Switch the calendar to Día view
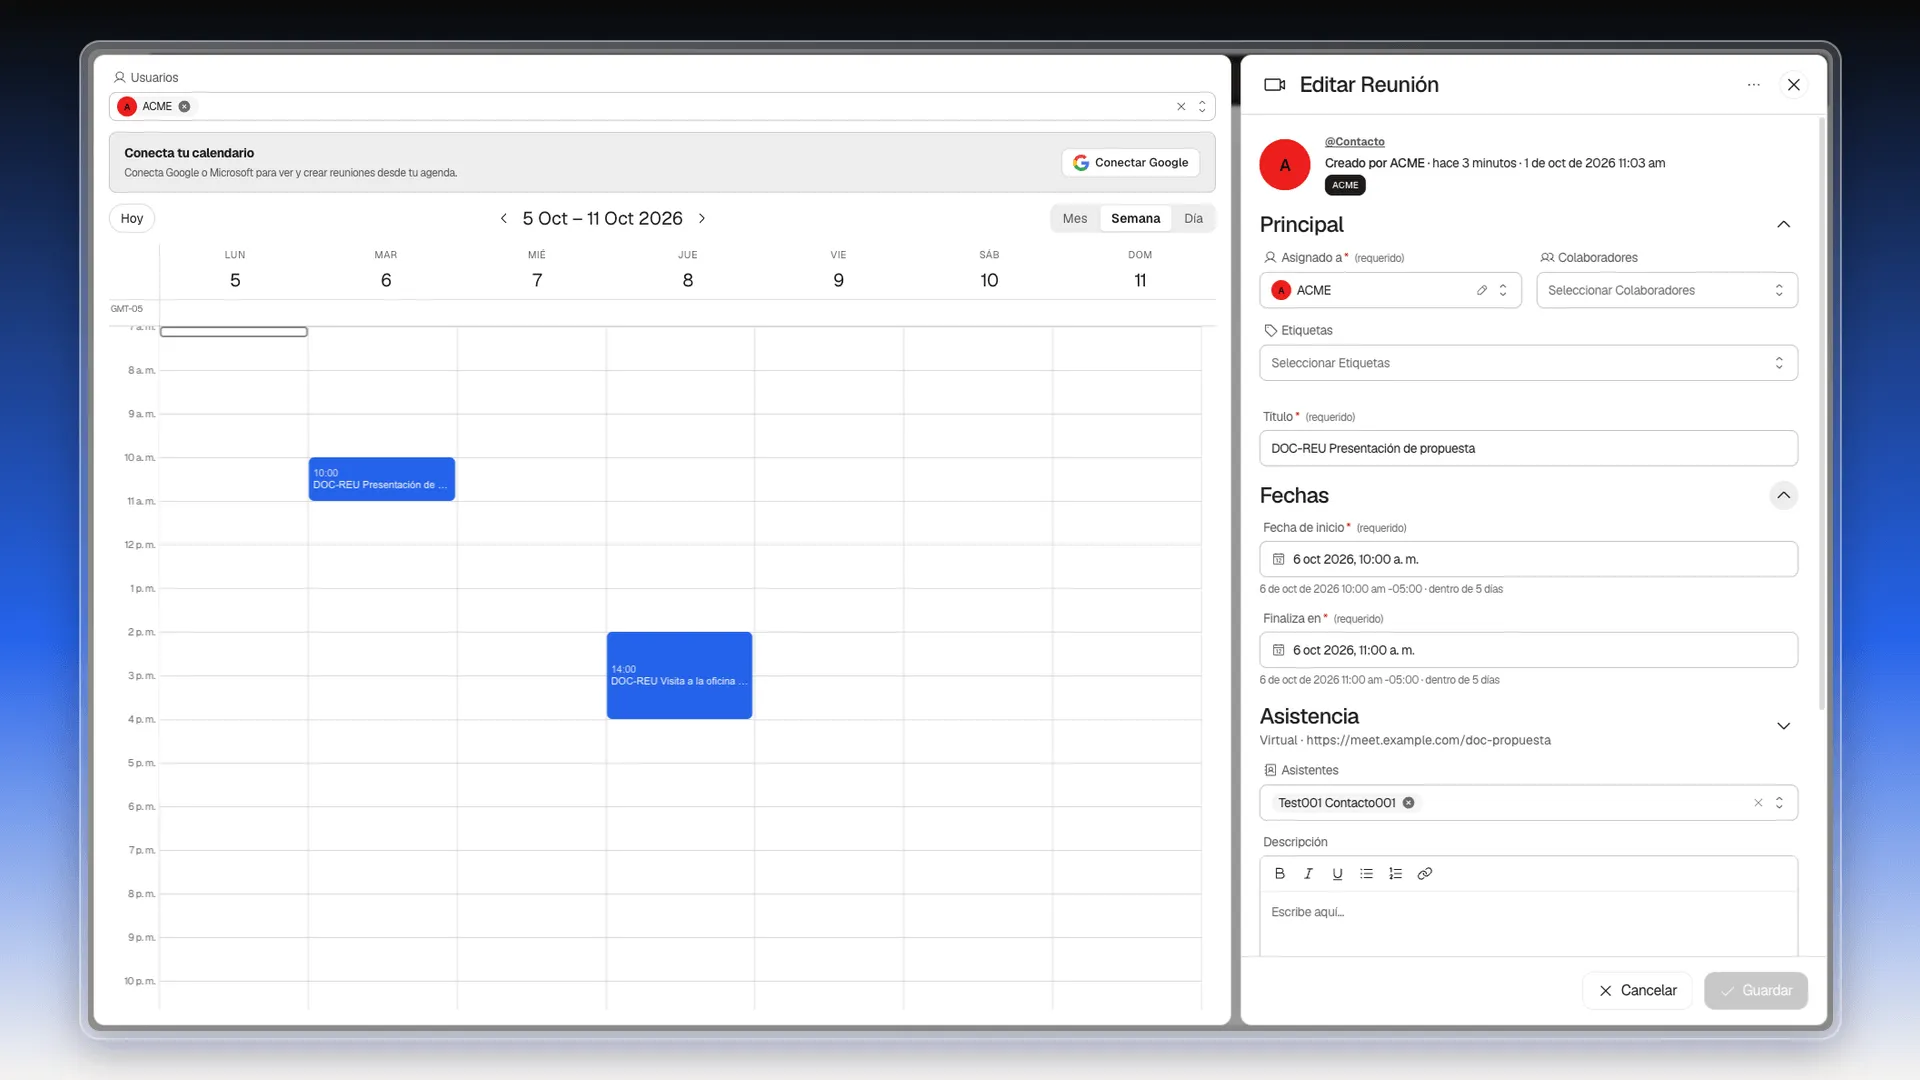The height and width of the screenshot is (1080, 1920). click(x=1193, y=218)
